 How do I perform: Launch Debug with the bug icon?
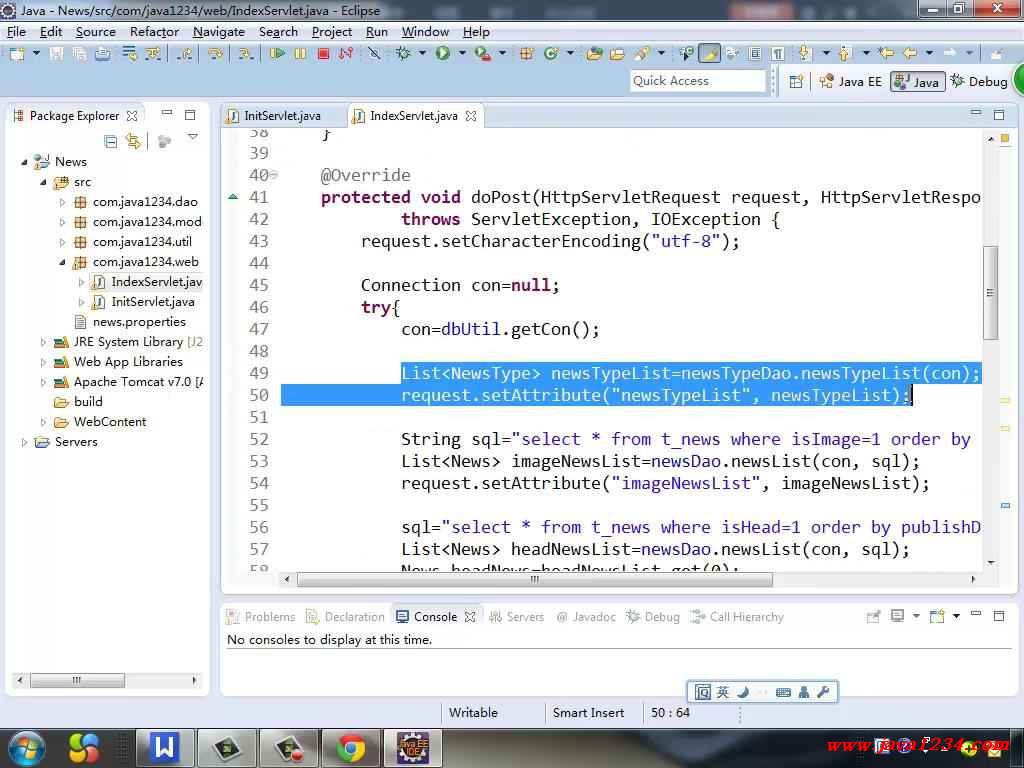point(403,54)
